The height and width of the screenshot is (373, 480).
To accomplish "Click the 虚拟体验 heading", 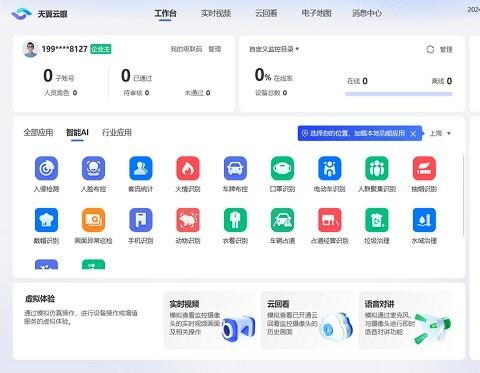I will tap(40, 299).
